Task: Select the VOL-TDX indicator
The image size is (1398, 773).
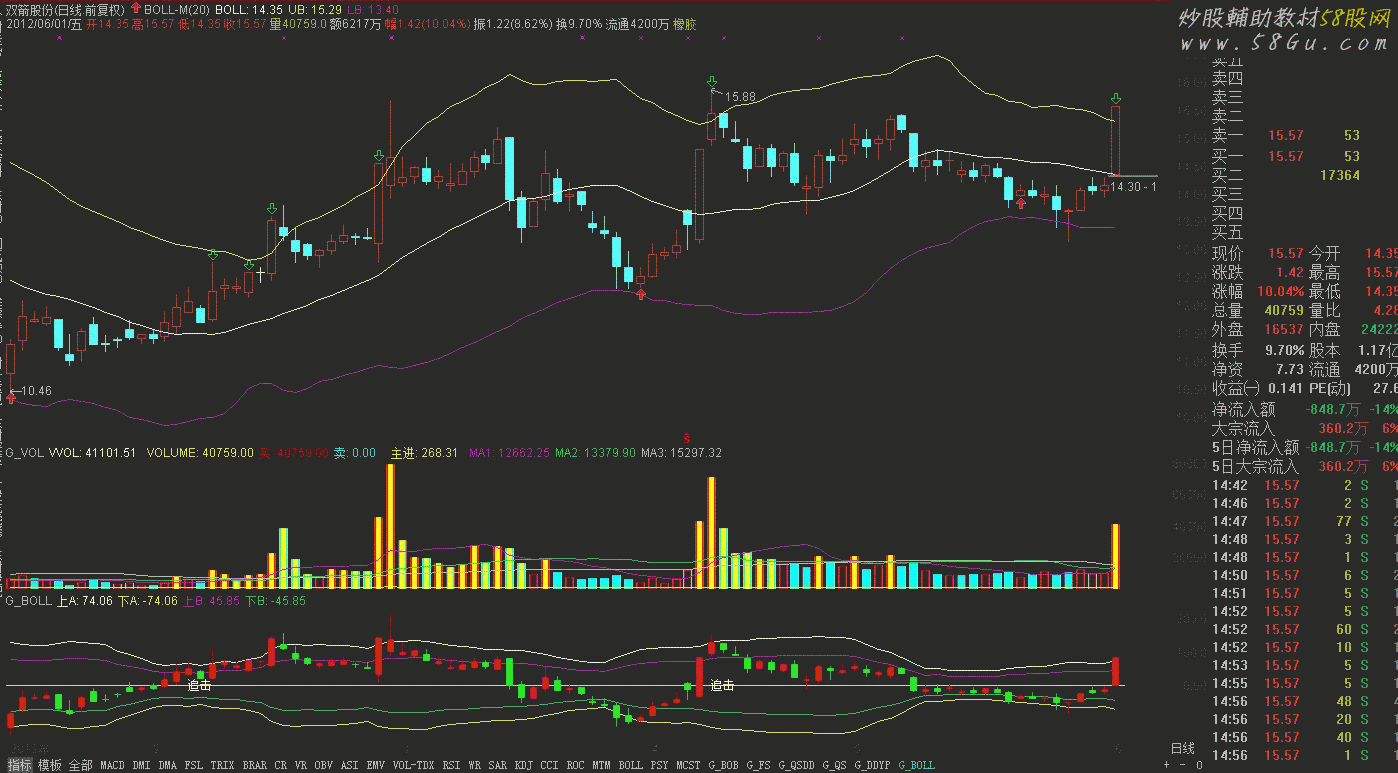Action: (413, 765)
